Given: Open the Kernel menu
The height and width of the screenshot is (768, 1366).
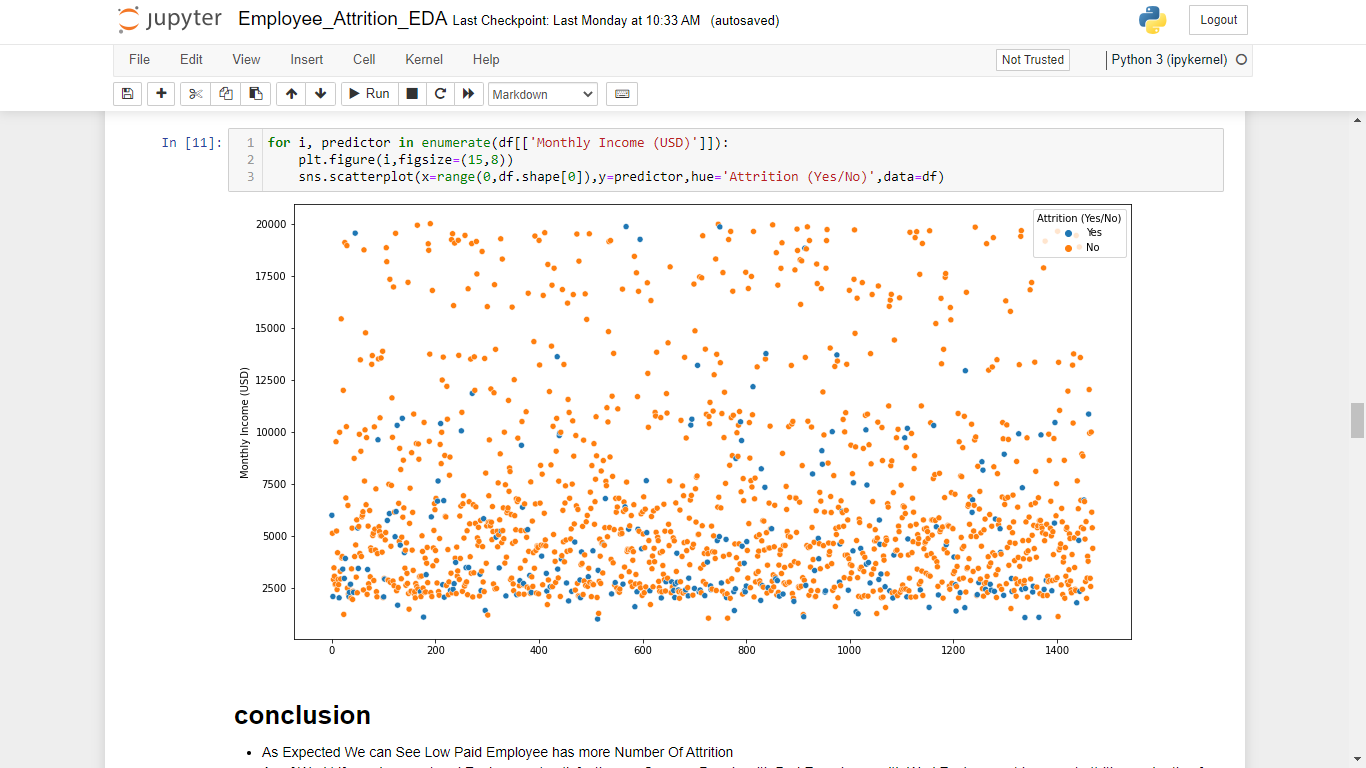Looking at the screenshot, I should pyautogui.click(x=423, y=59).
